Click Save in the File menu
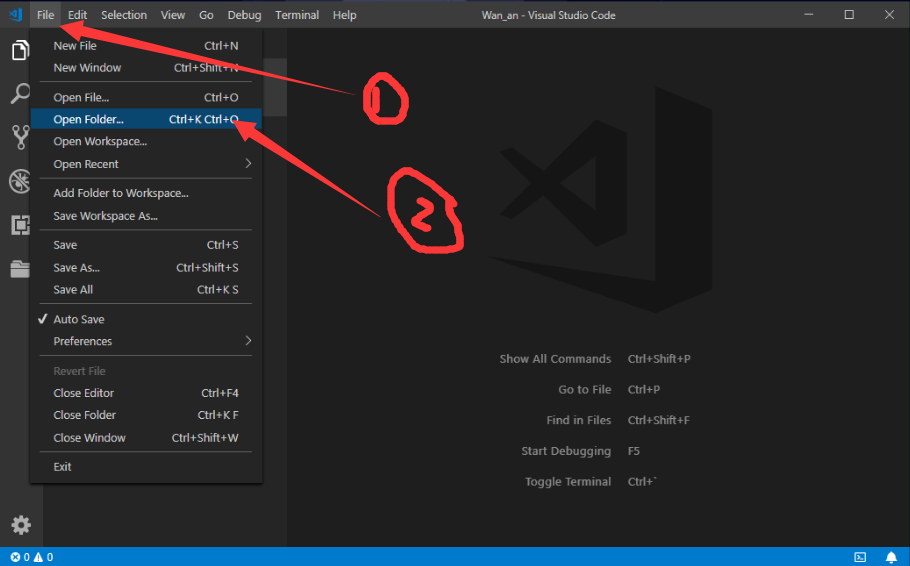910x566 pixels. (x=146, y=245)
